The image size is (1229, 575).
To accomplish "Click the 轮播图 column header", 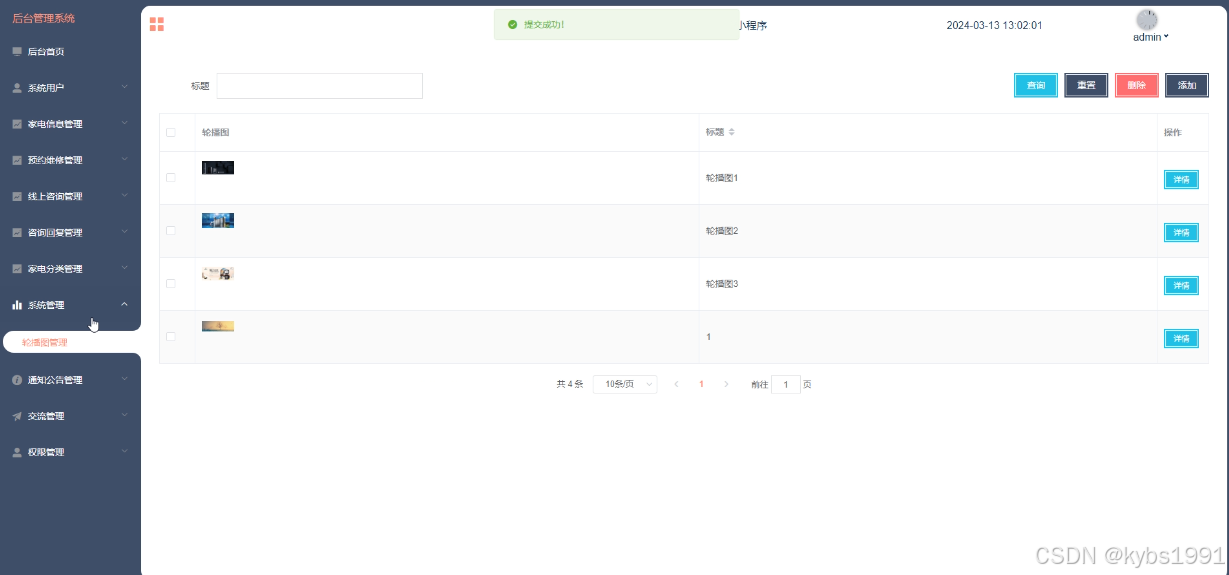I will 215,132.
